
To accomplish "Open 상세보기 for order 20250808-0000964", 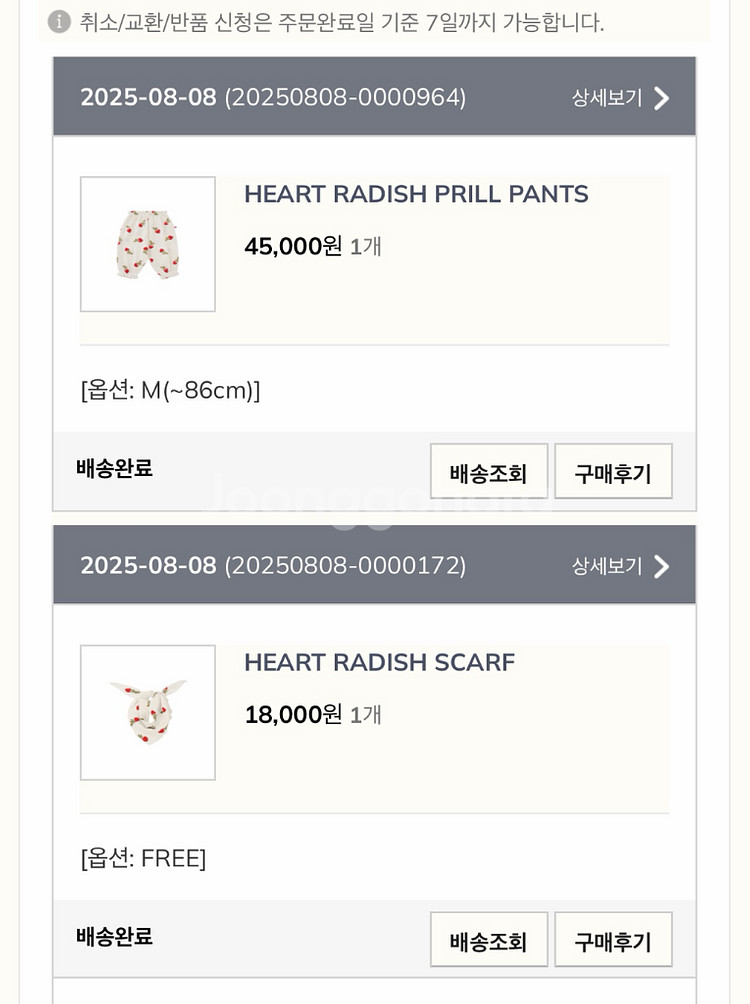I will 607,98.
